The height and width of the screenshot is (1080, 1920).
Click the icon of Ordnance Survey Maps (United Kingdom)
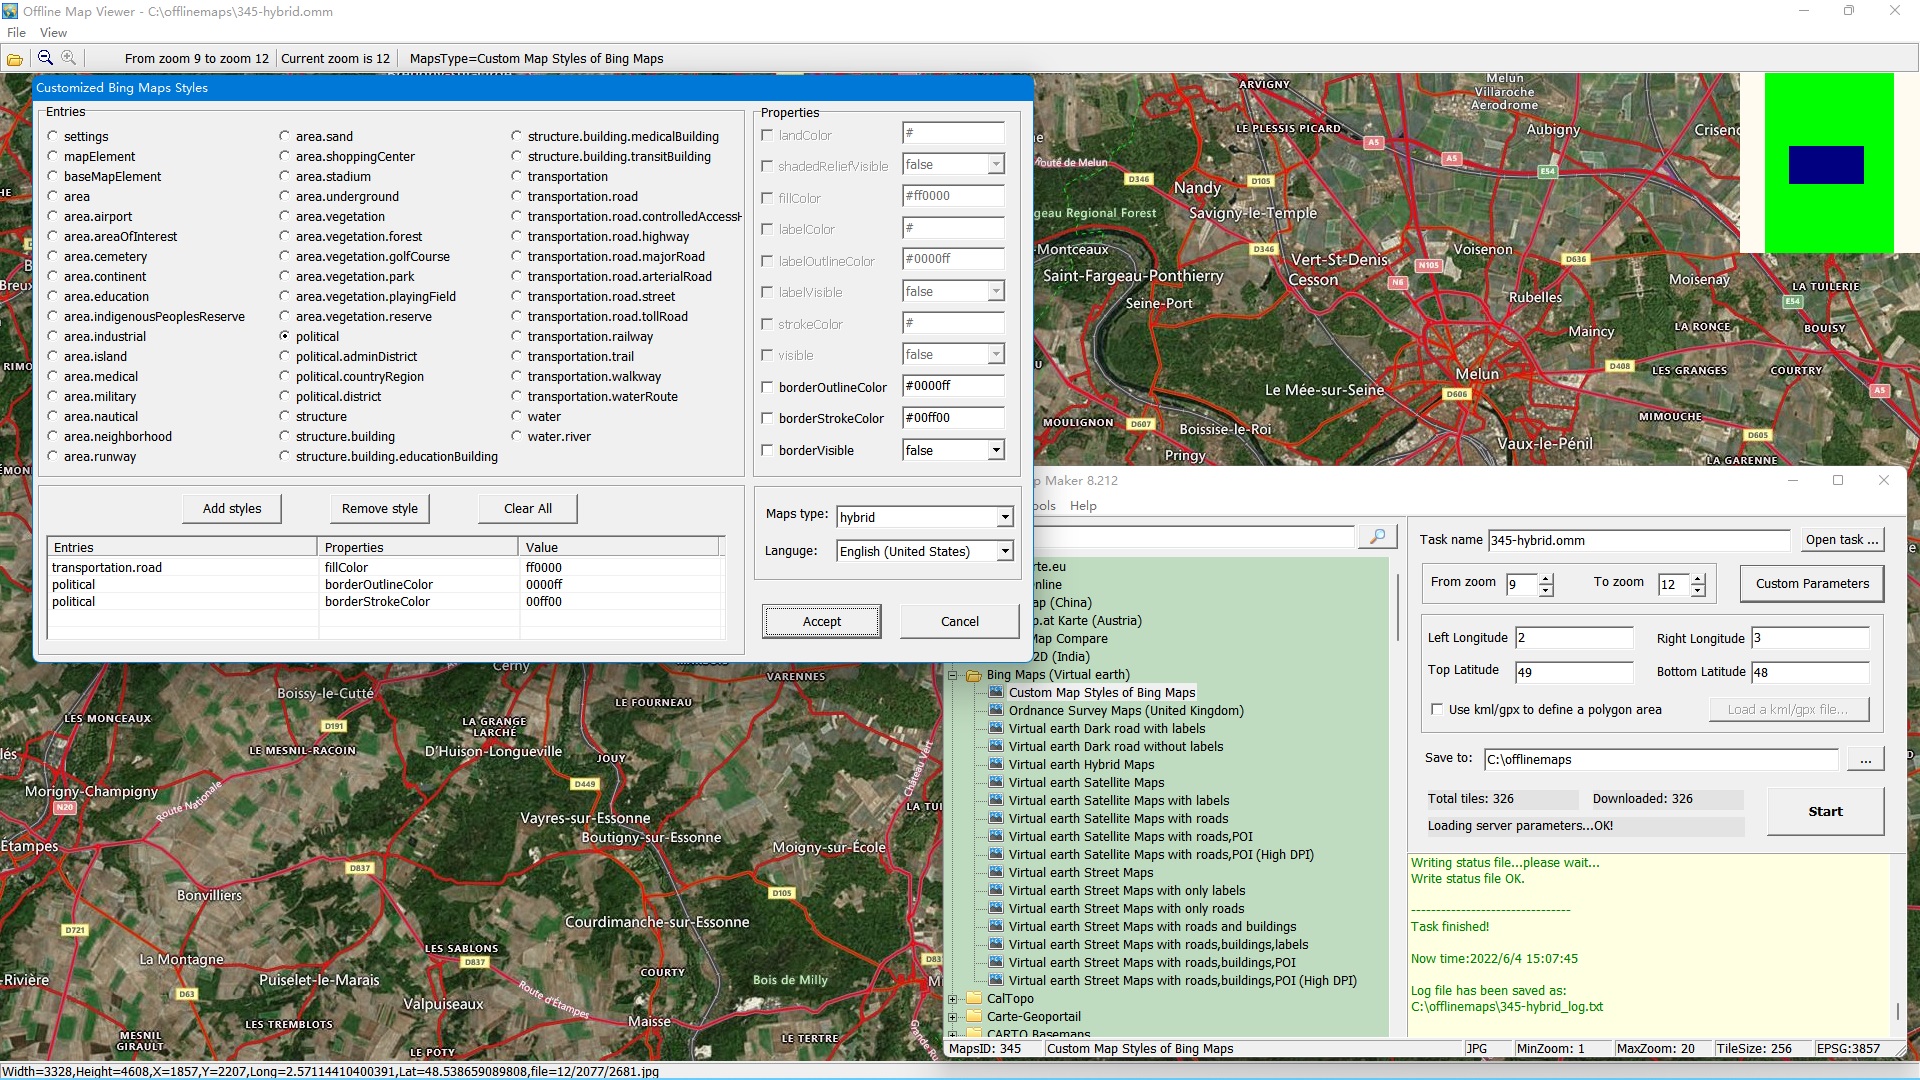point(996,710)
